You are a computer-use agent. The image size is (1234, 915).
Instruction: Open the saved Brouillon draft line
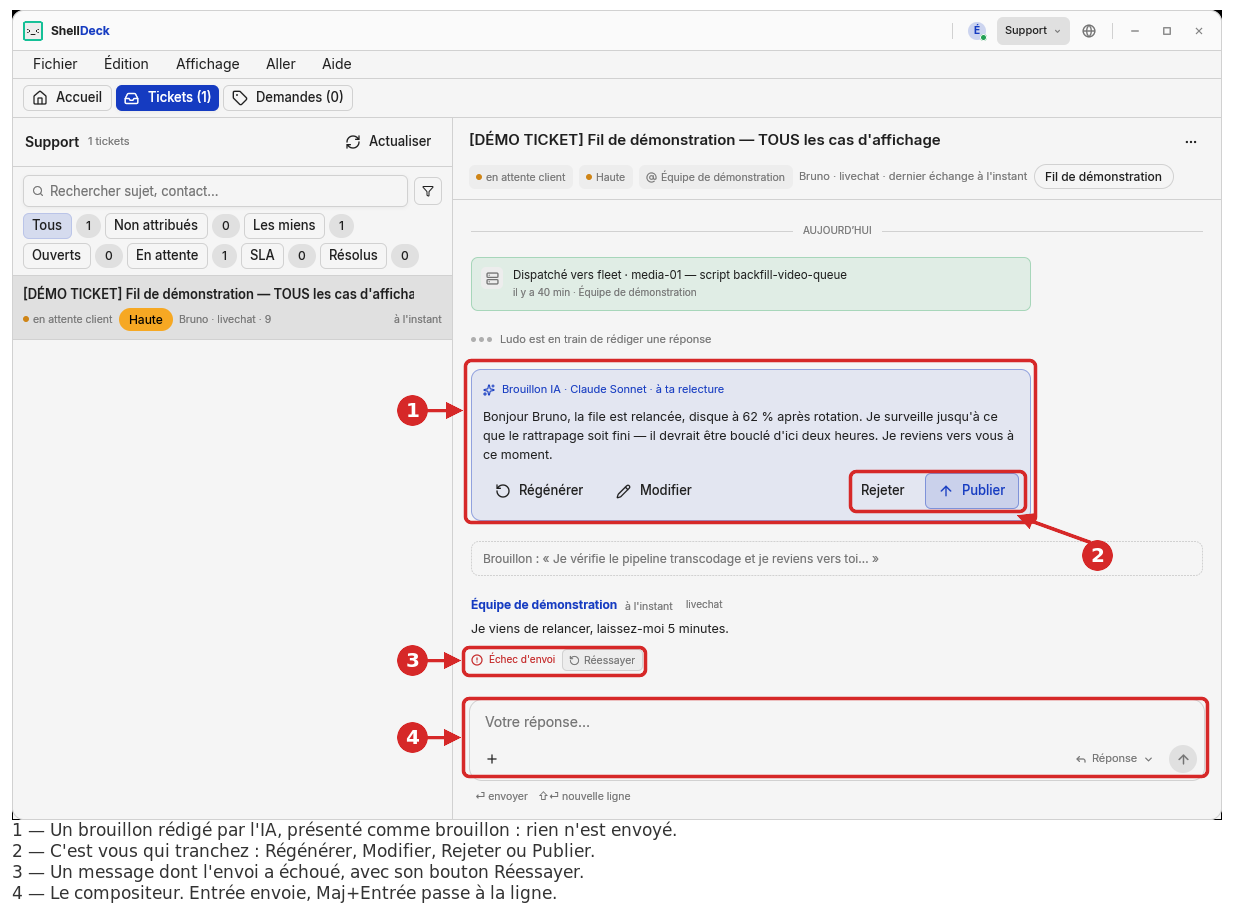[836, 559]
